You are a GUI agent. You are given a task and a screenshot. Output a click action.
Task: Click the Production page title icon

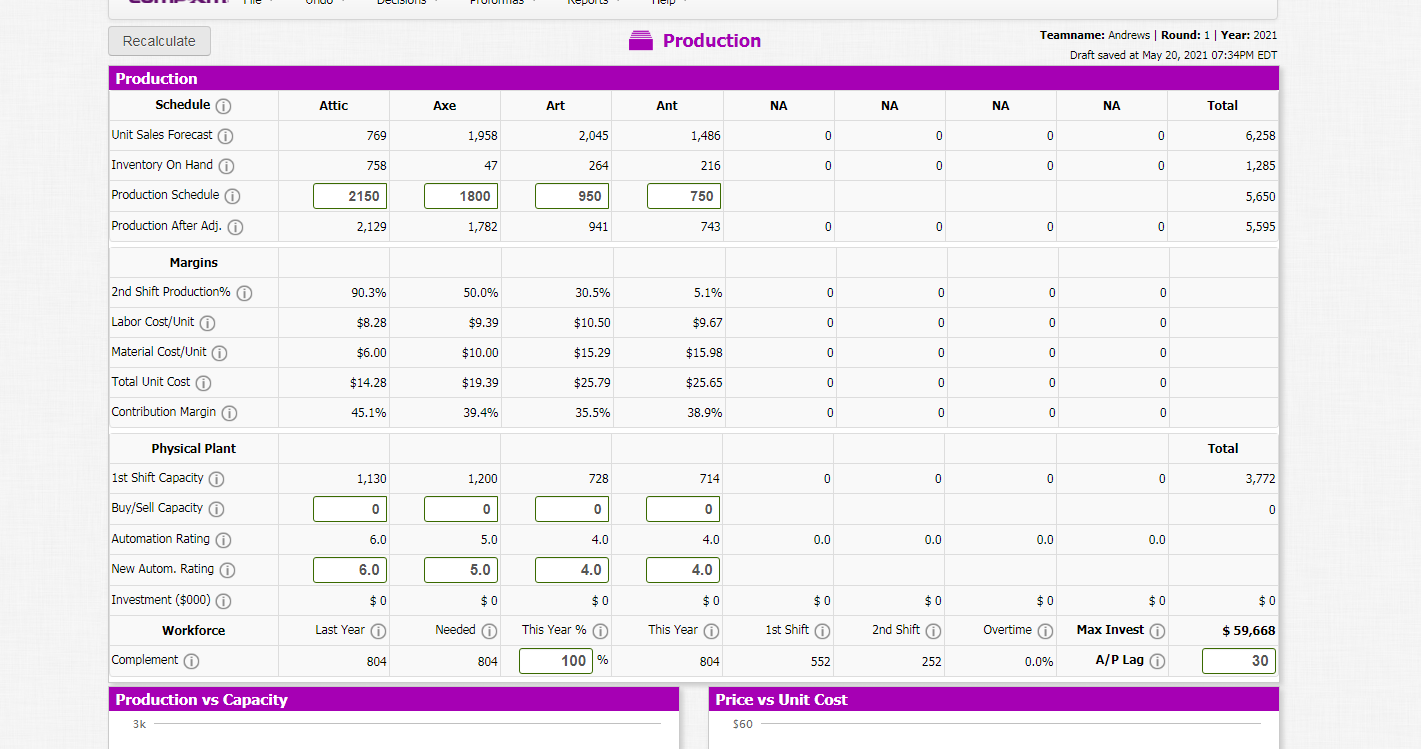click(640, 41)
